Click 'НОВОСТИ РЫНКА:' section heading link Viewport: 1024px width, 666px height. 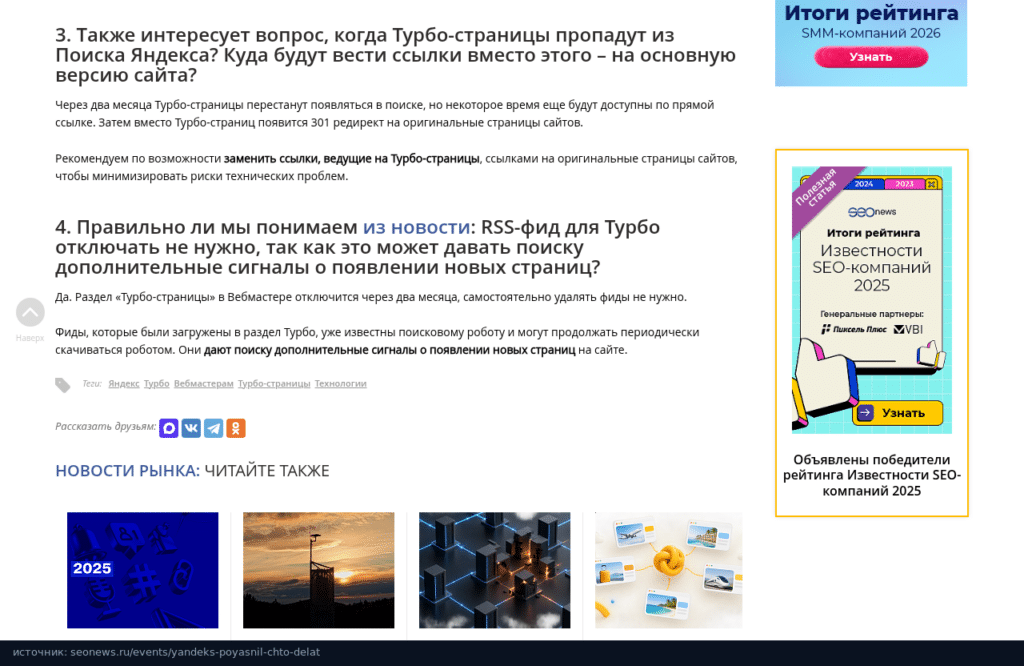tap(127, 471)
